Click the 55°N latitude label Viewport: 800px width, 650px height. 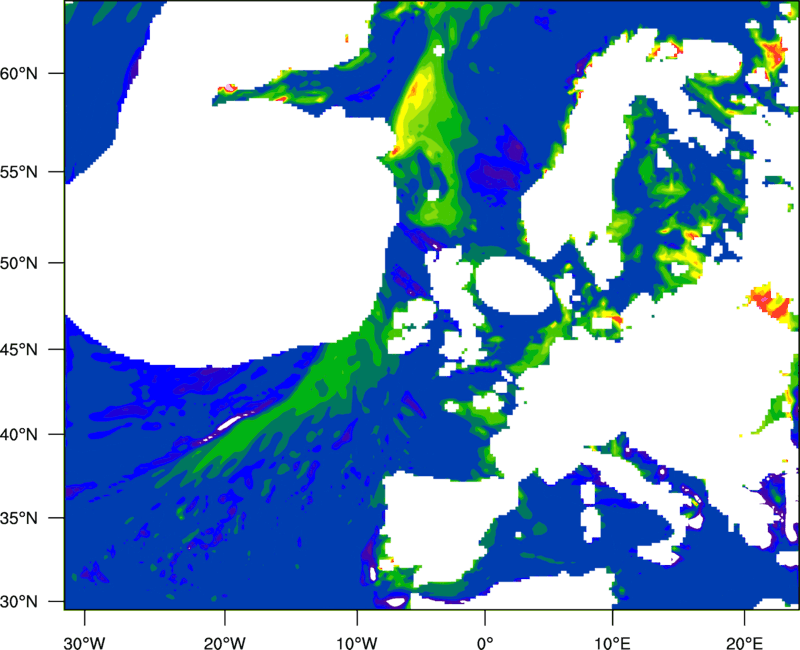coord(19,172)
